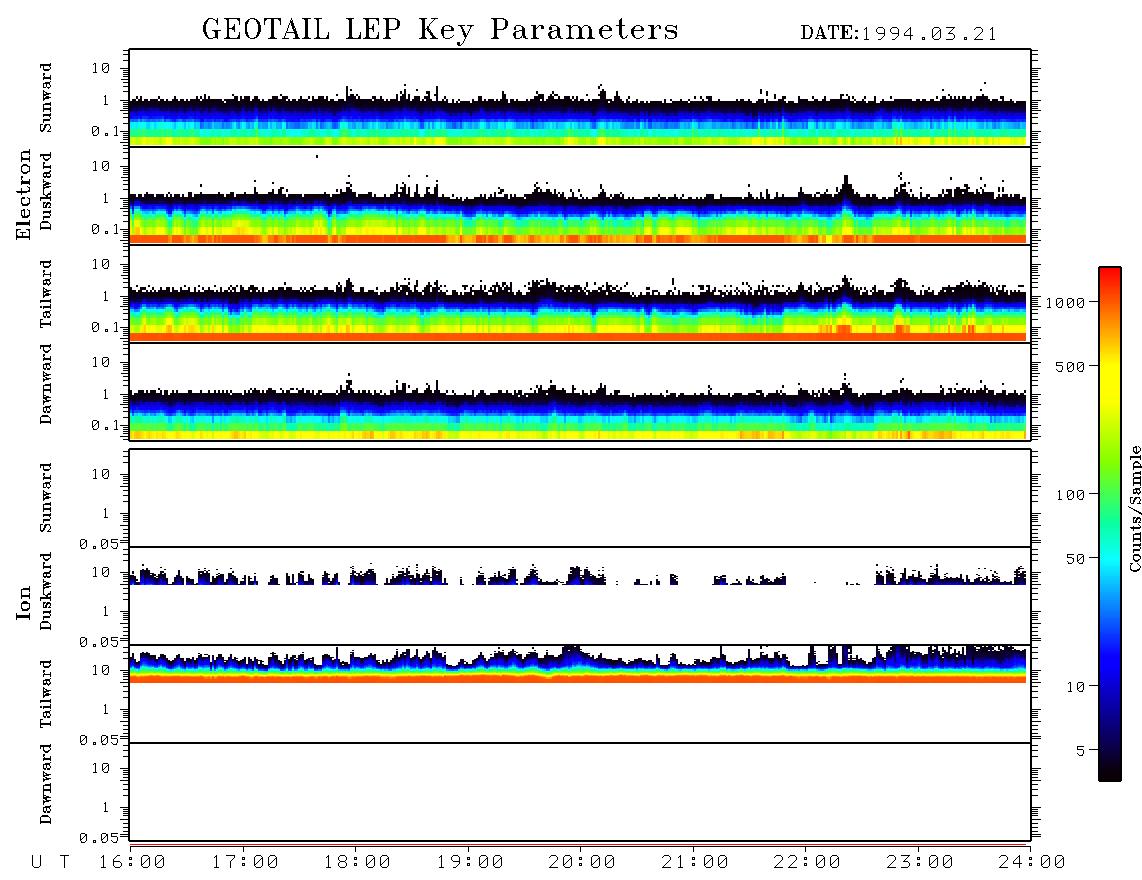Click the 19:00 time tick label
This screenshot has height=880, width=1142.
470,862
